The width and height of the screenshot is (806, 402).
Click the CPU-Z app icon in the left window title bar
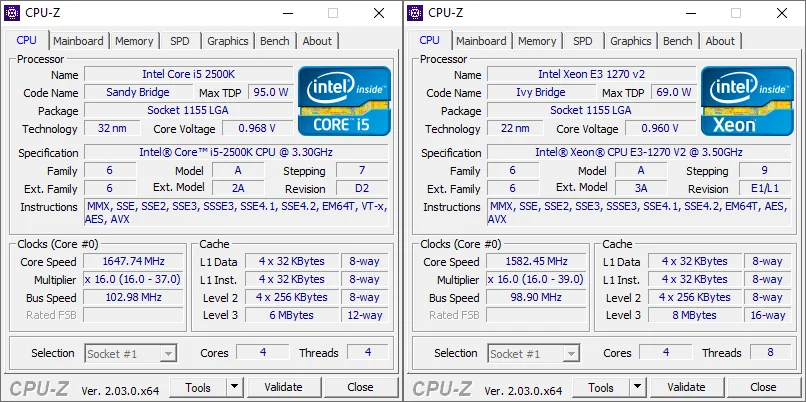(x=12, y=13)
